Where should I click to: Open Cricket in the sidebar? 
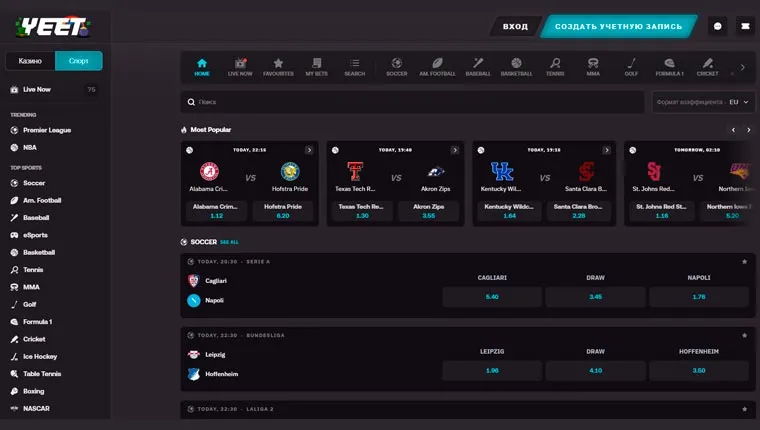34,339
